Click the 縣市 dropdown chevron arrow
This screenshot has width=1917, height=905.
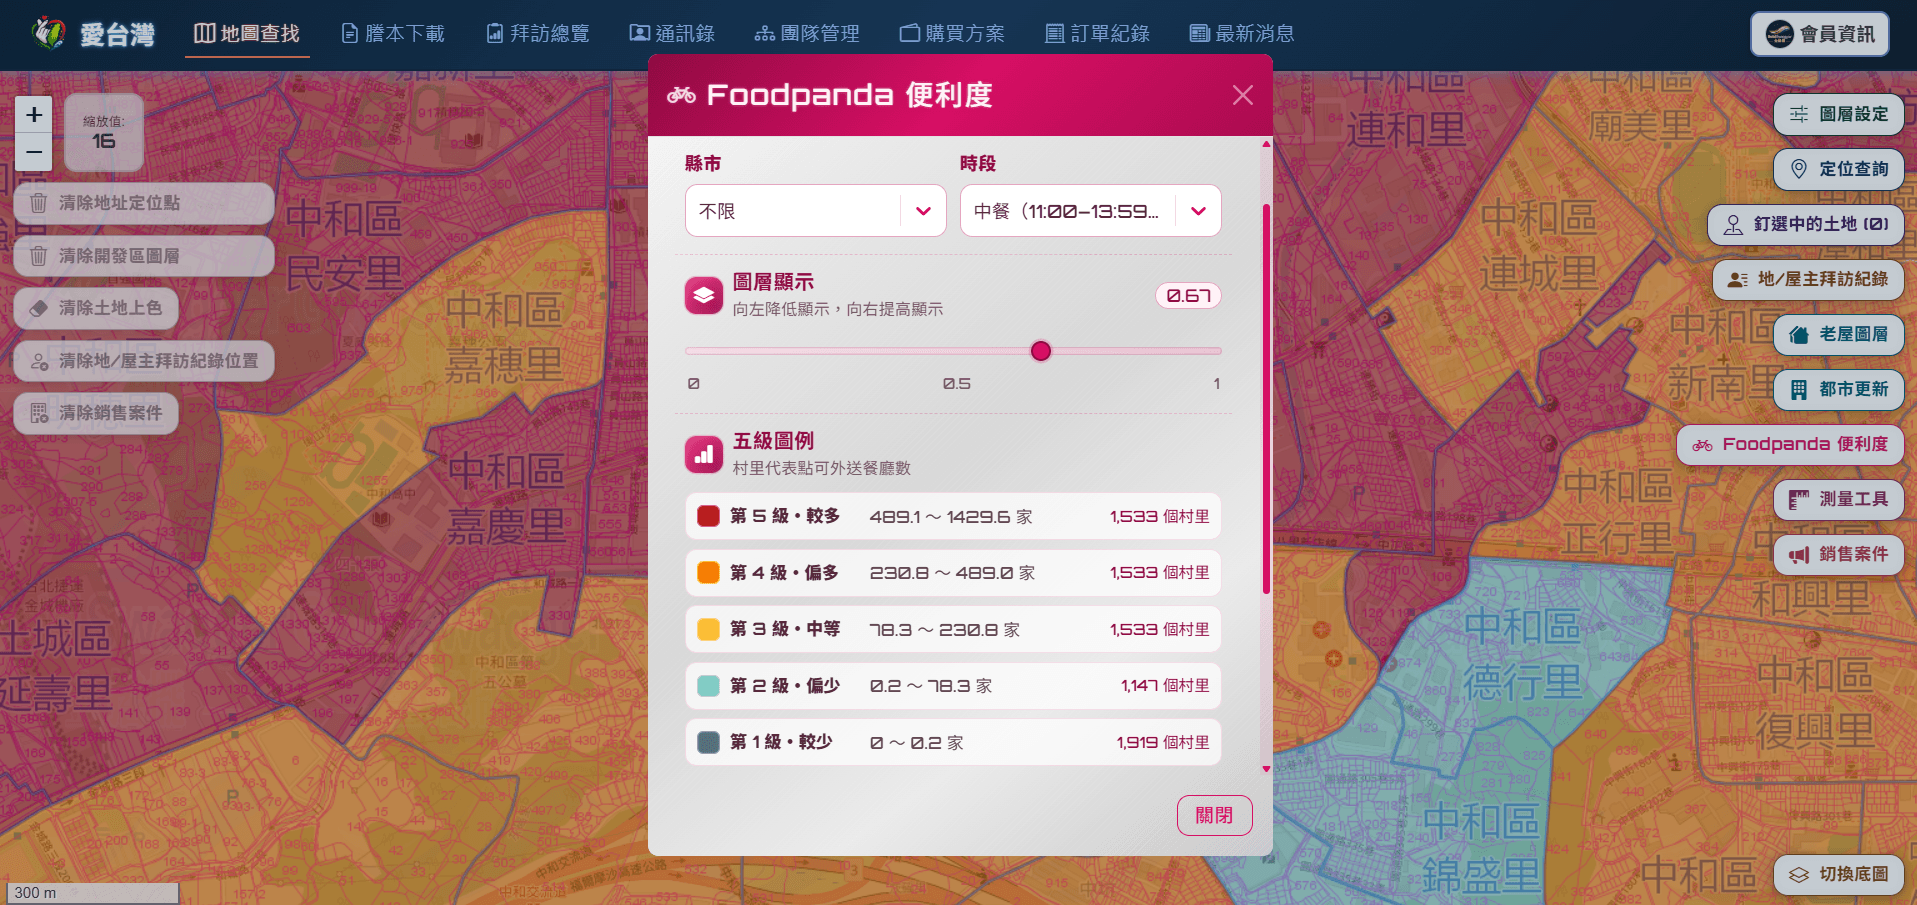(923, 211)
